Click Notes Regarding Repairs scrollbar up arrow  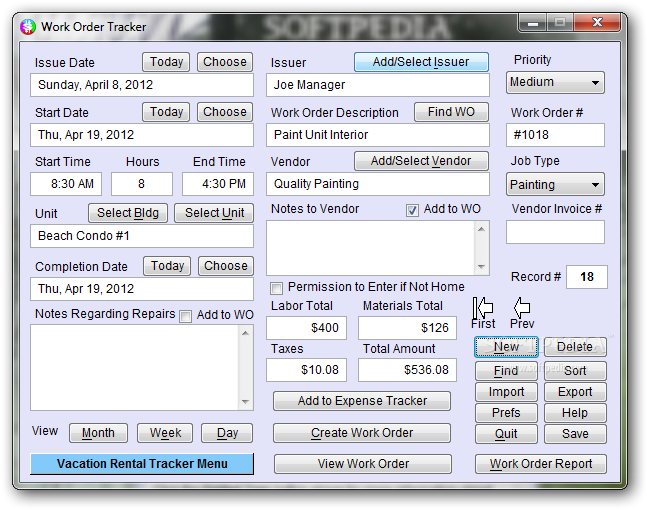pyautogui.click(x=245, y=333)
